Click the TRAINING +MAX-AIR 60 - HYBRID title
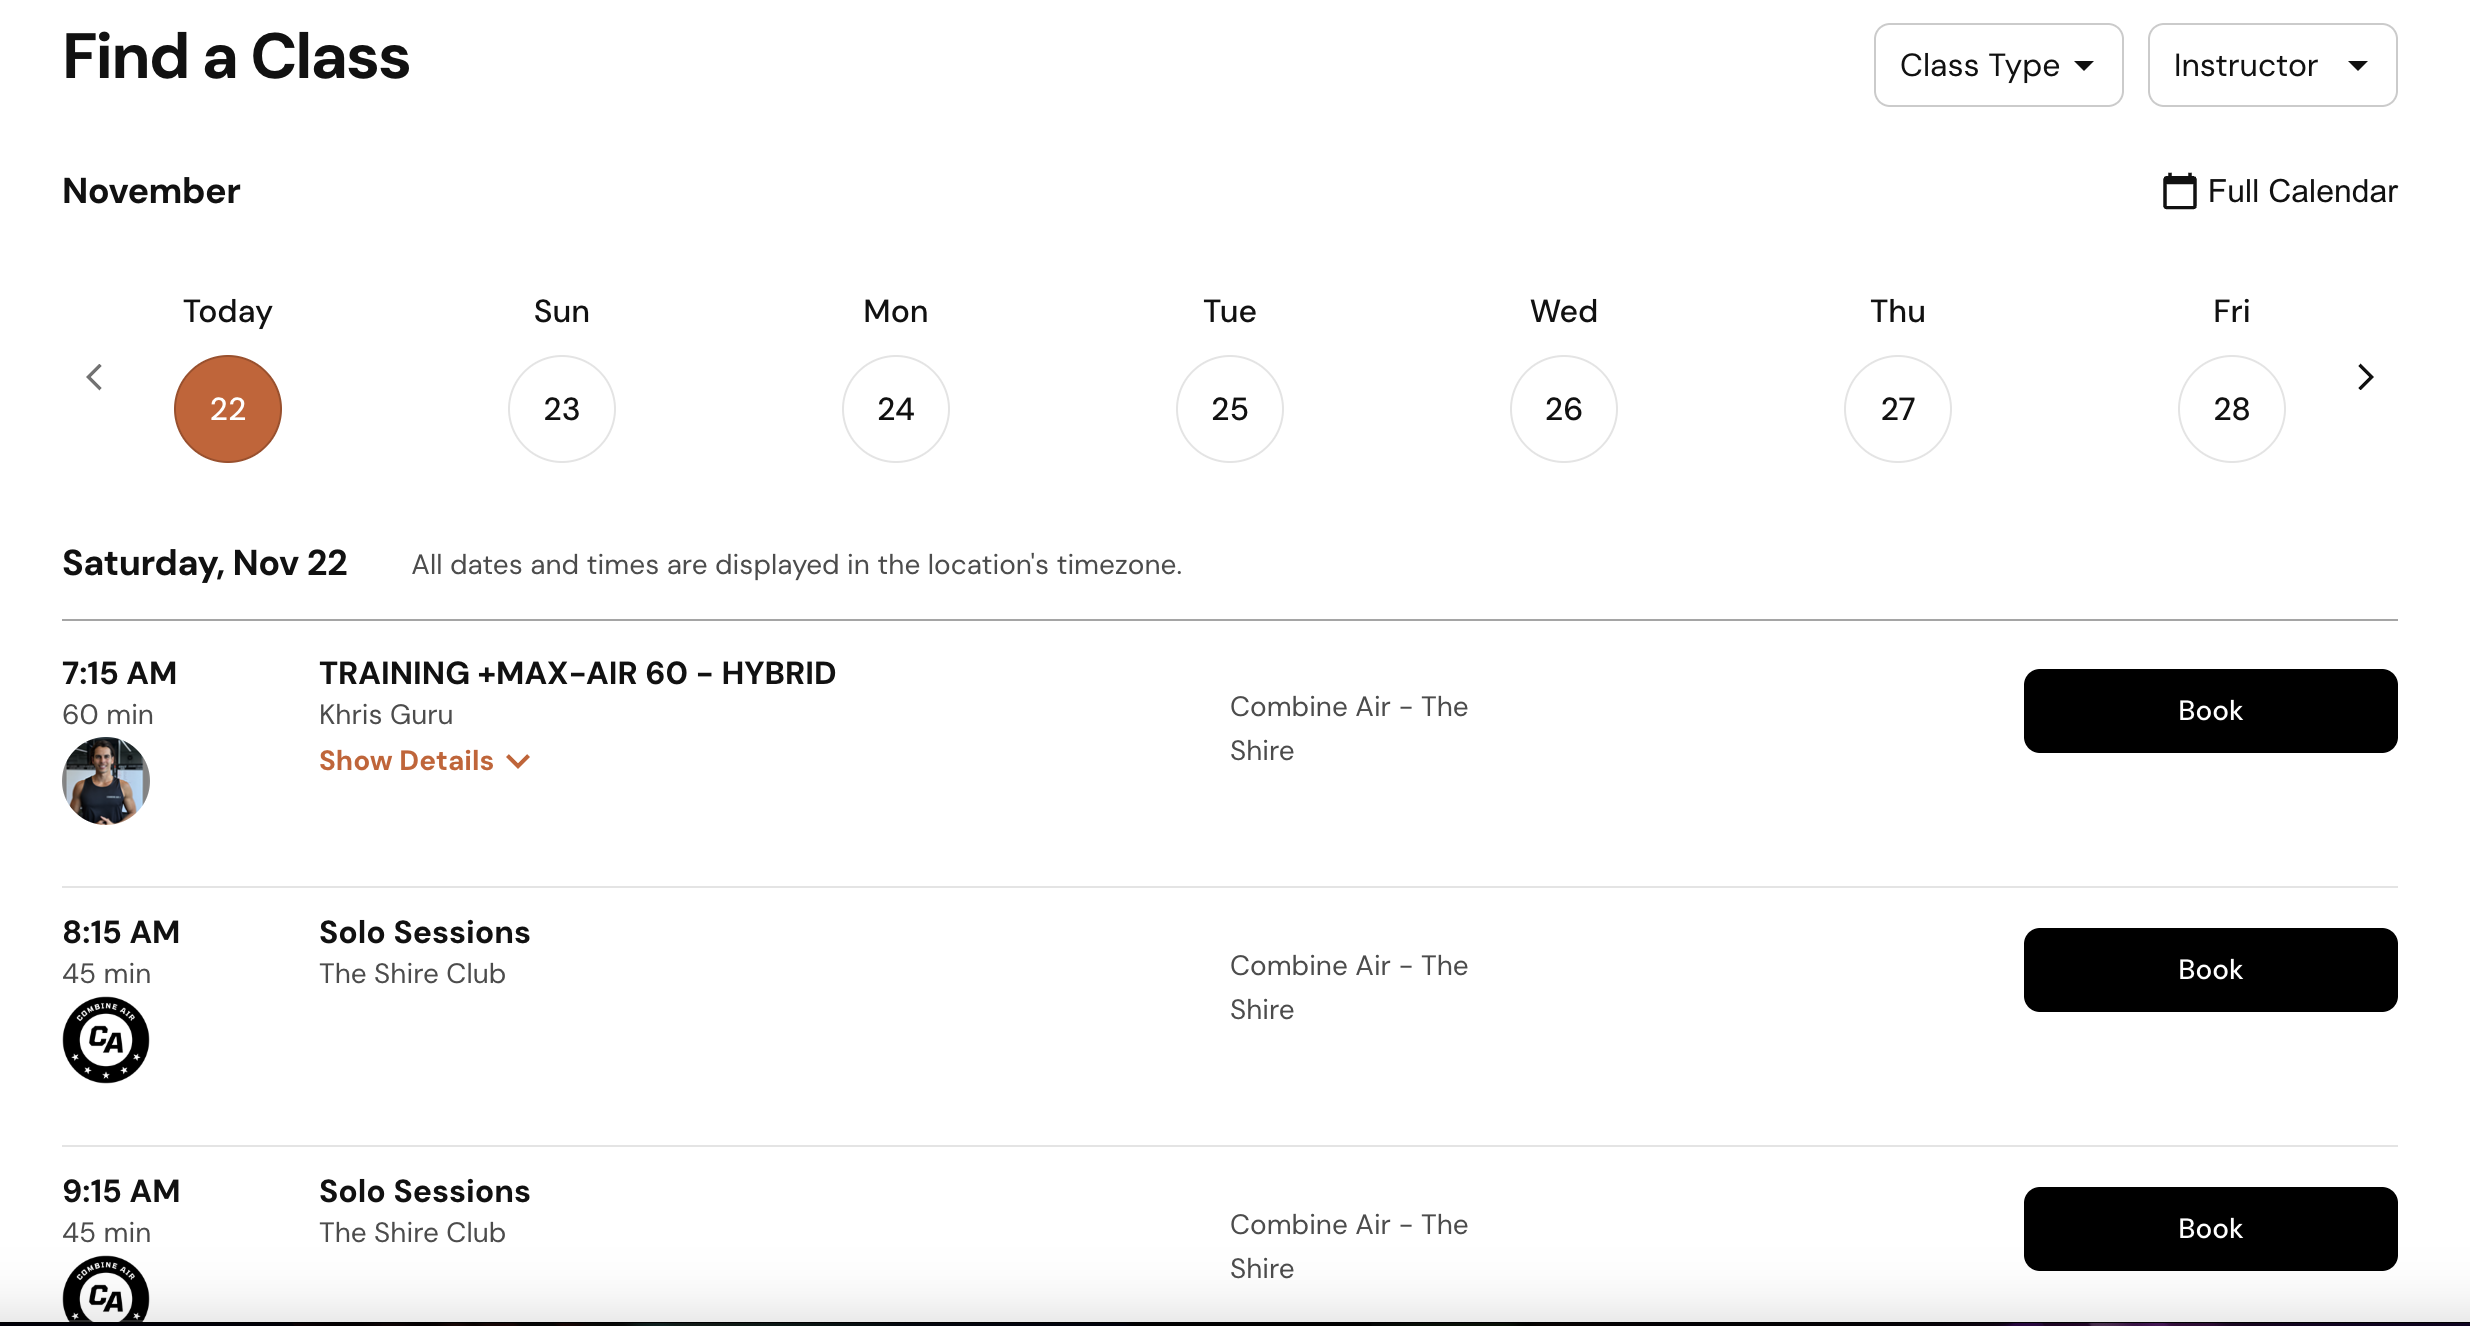Screen dimensions: 2470x1326 coord(577,673)
